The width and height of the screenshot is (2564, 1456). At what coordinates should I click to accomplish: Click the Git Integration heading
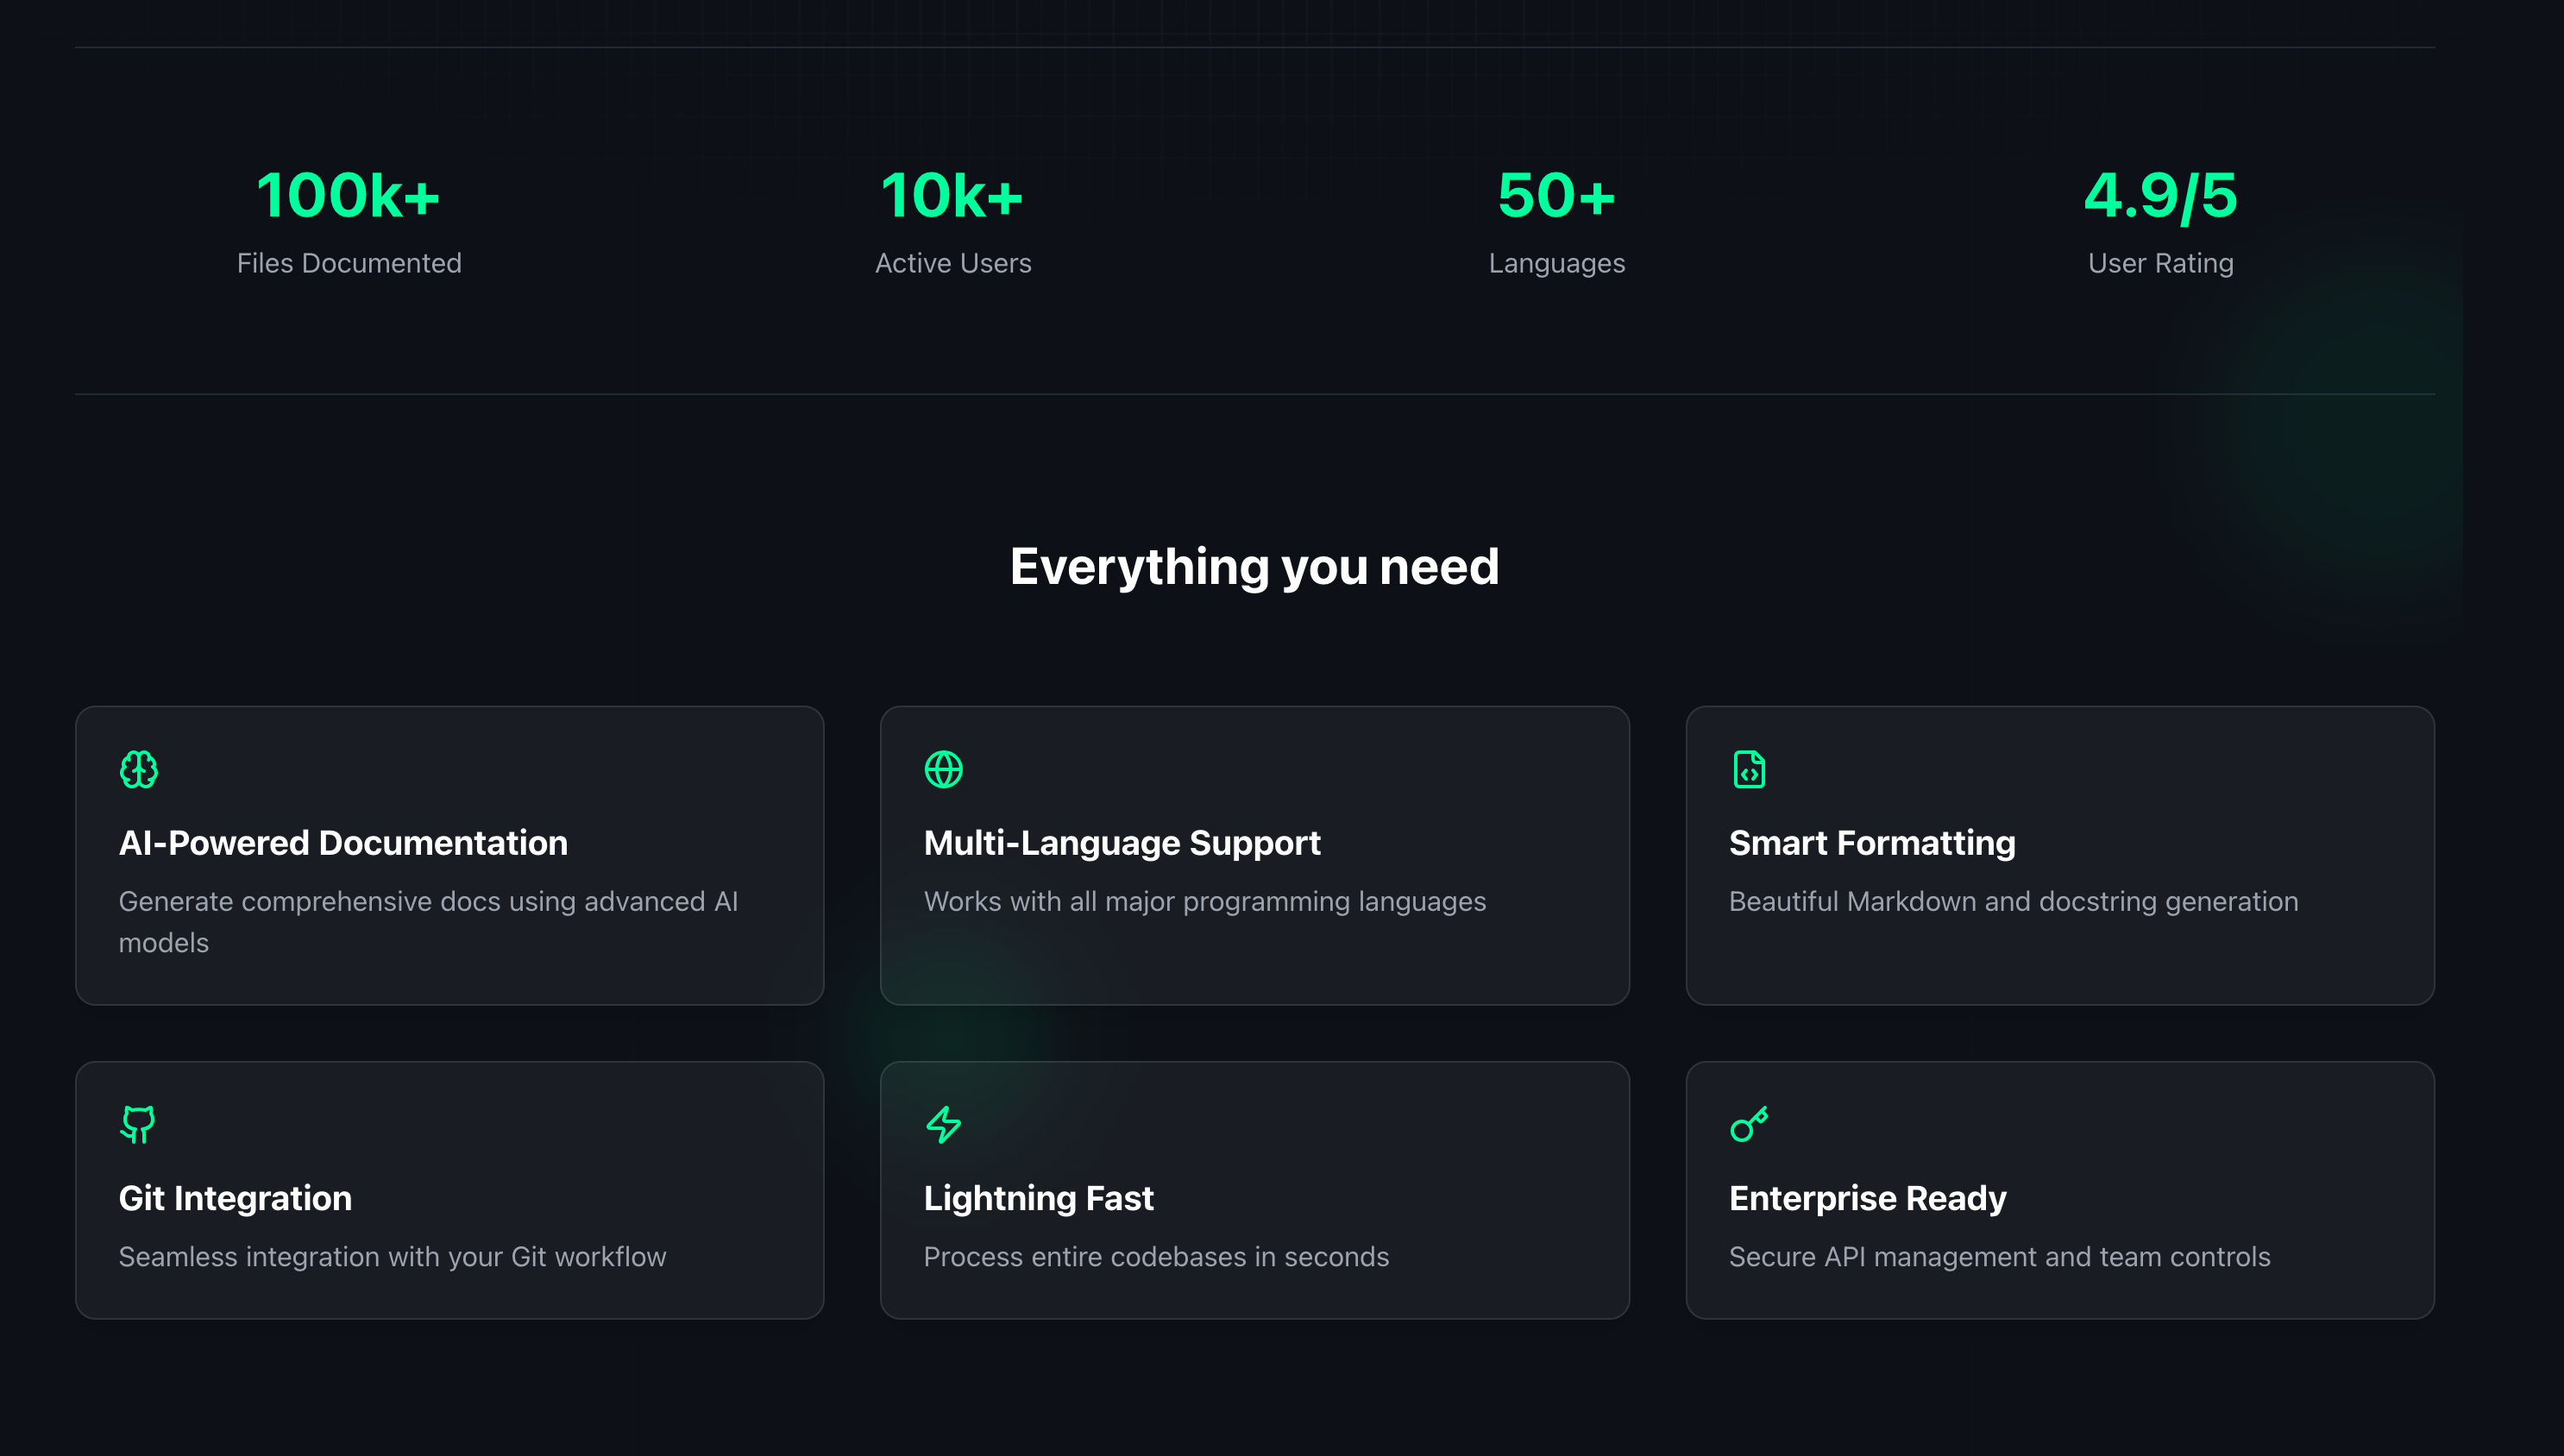[x=235, y=1198]
